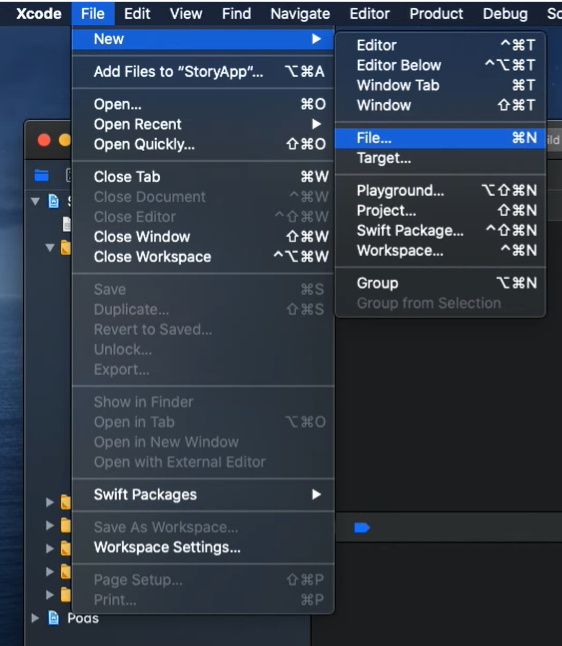Select the New submenu entry

tap(203, 39)
